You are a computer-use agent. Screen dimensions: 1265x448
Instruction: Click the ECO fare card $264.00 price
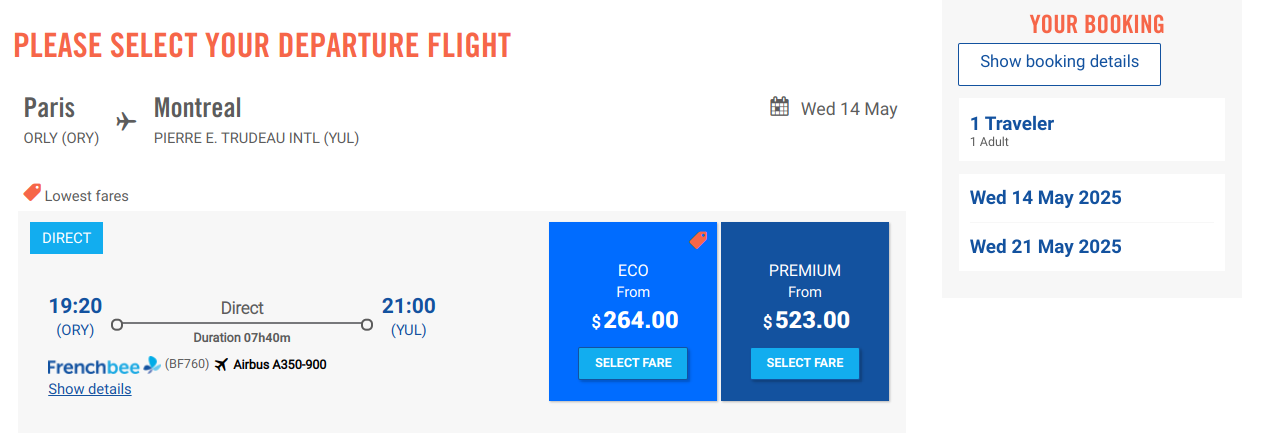coord(635,321)
